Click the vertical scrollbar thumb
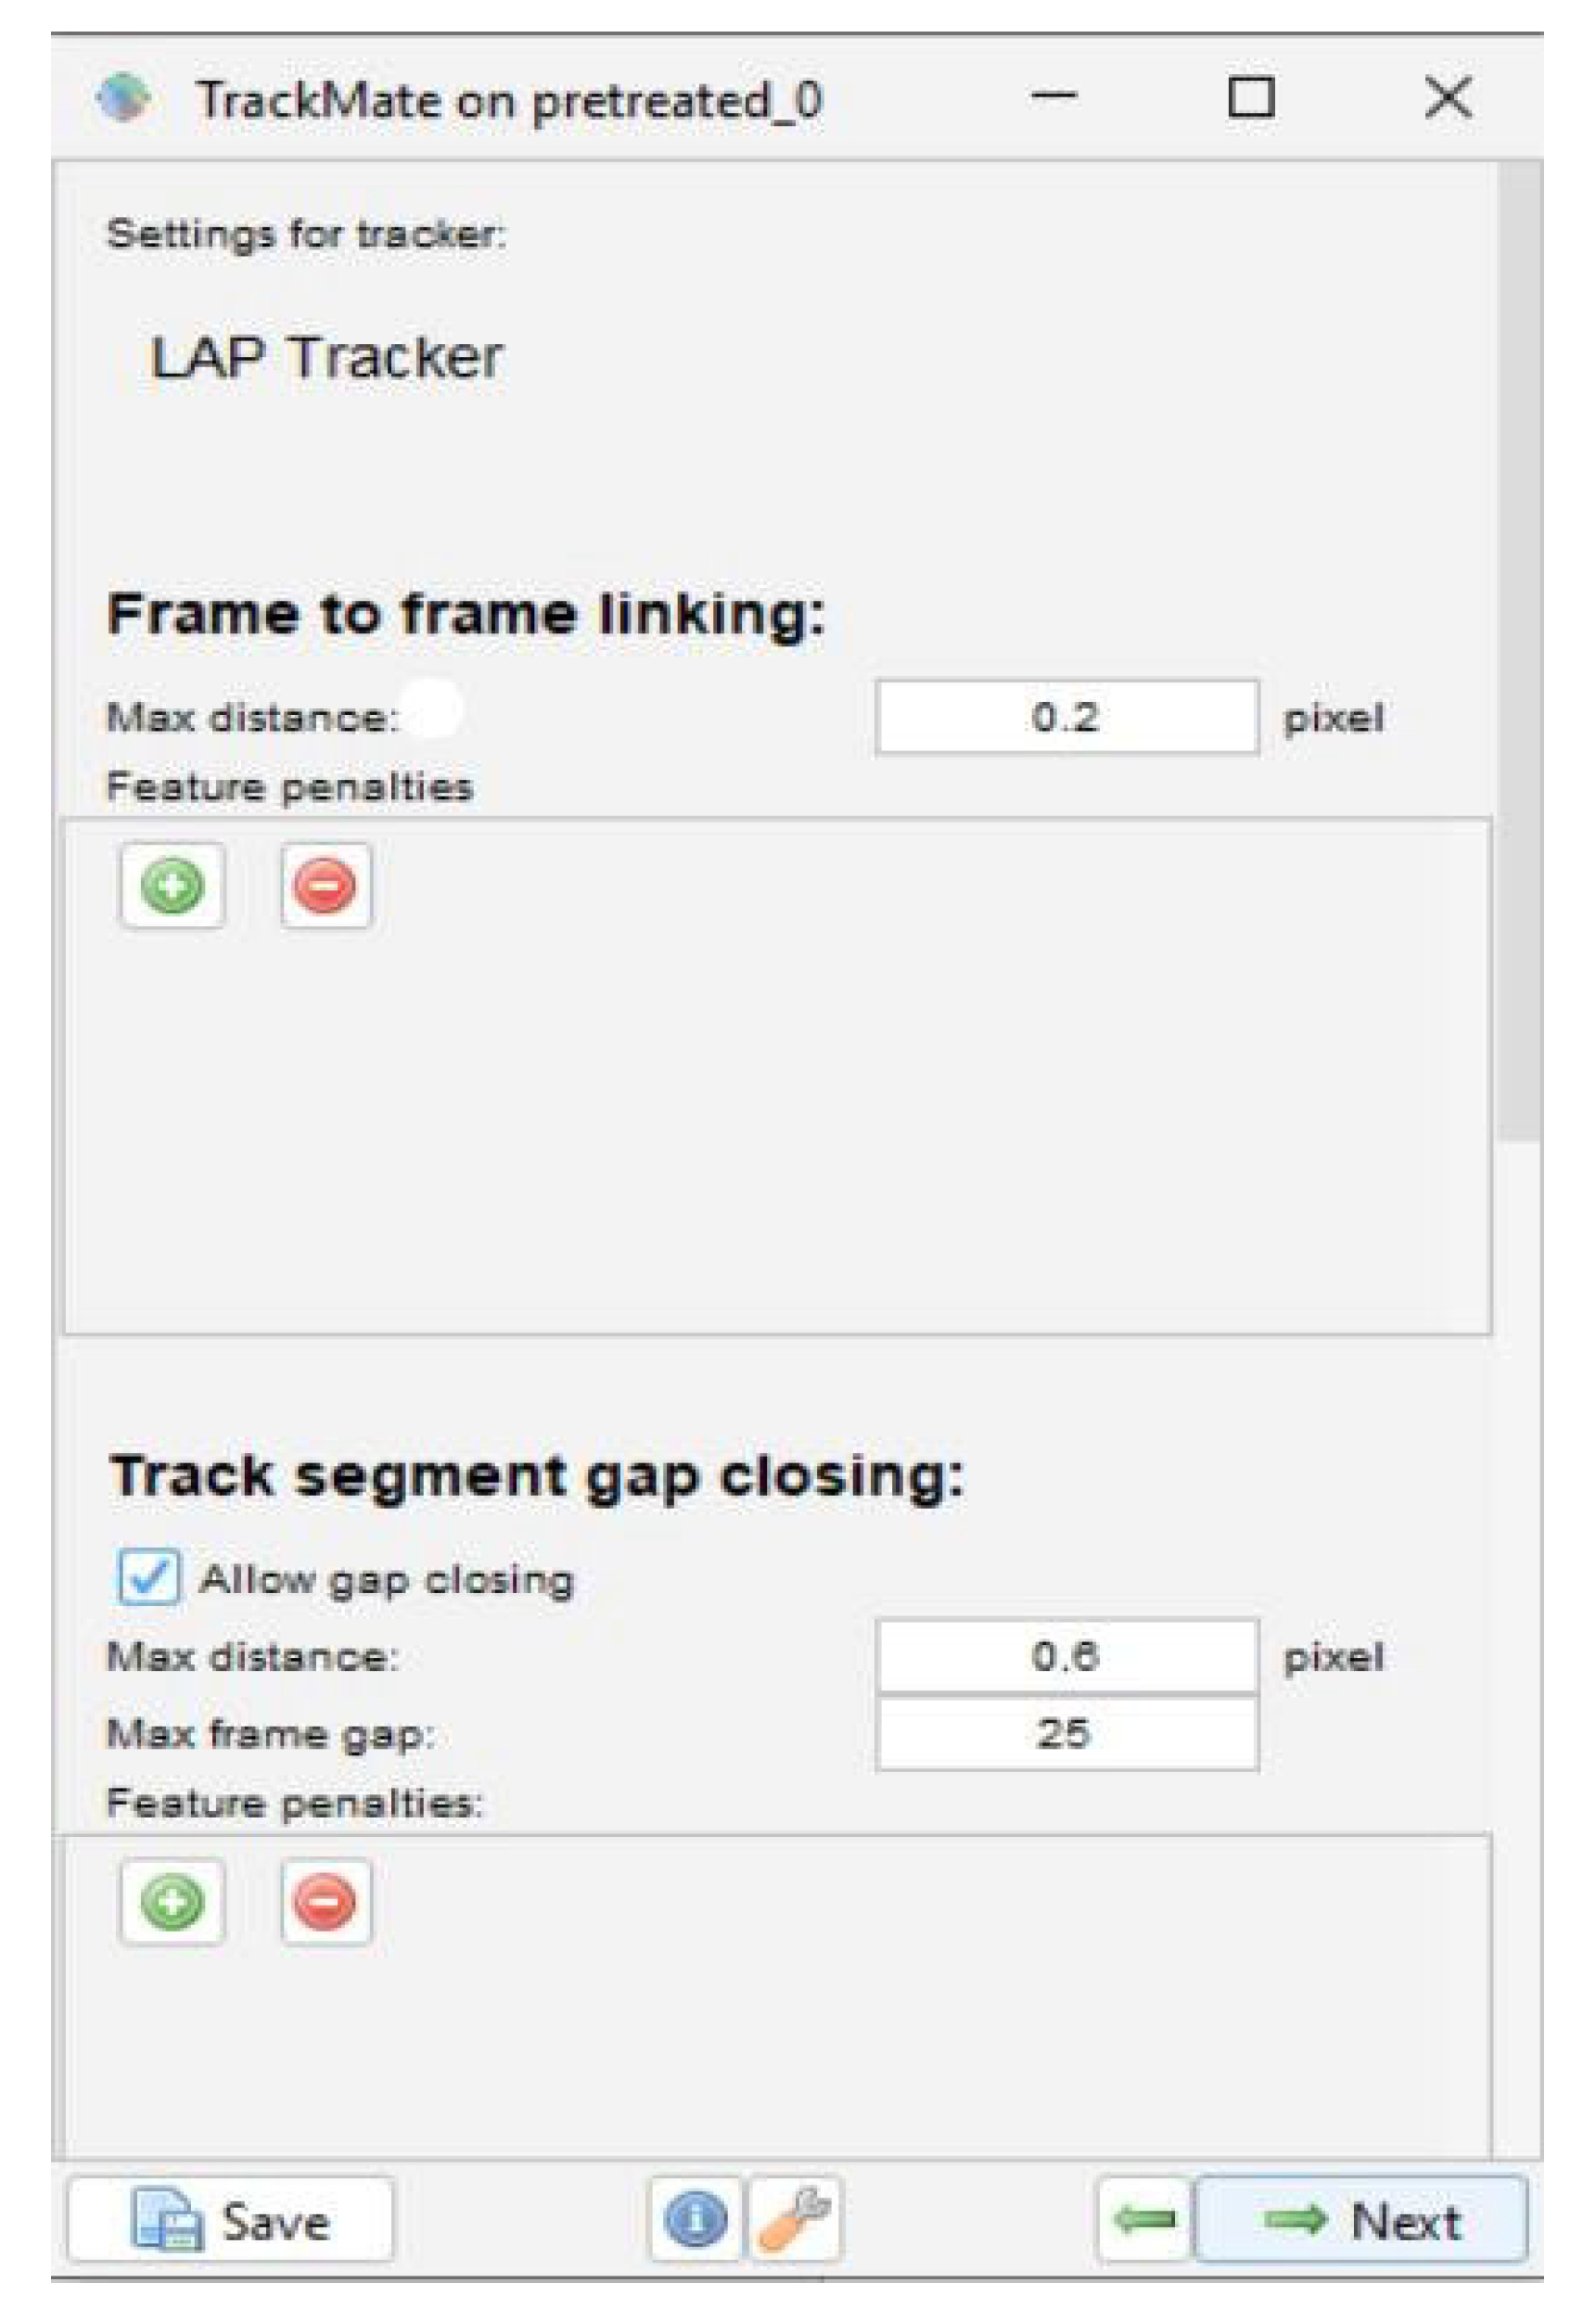 point(1520,650)
